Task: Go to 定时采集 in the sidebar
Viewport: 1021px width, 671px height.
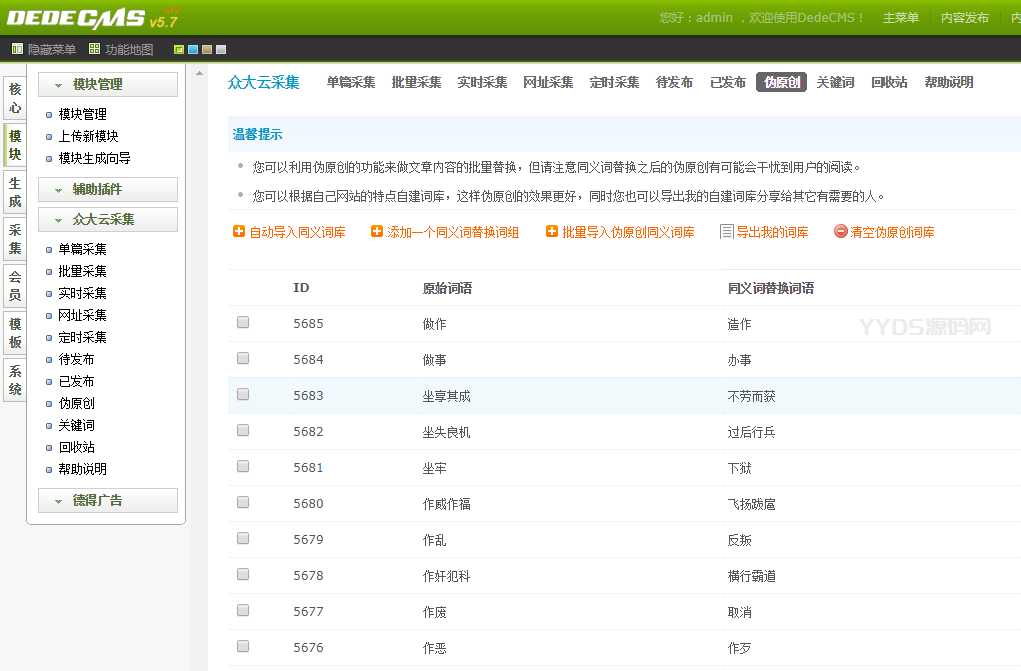Action: (x=82, y=337)
